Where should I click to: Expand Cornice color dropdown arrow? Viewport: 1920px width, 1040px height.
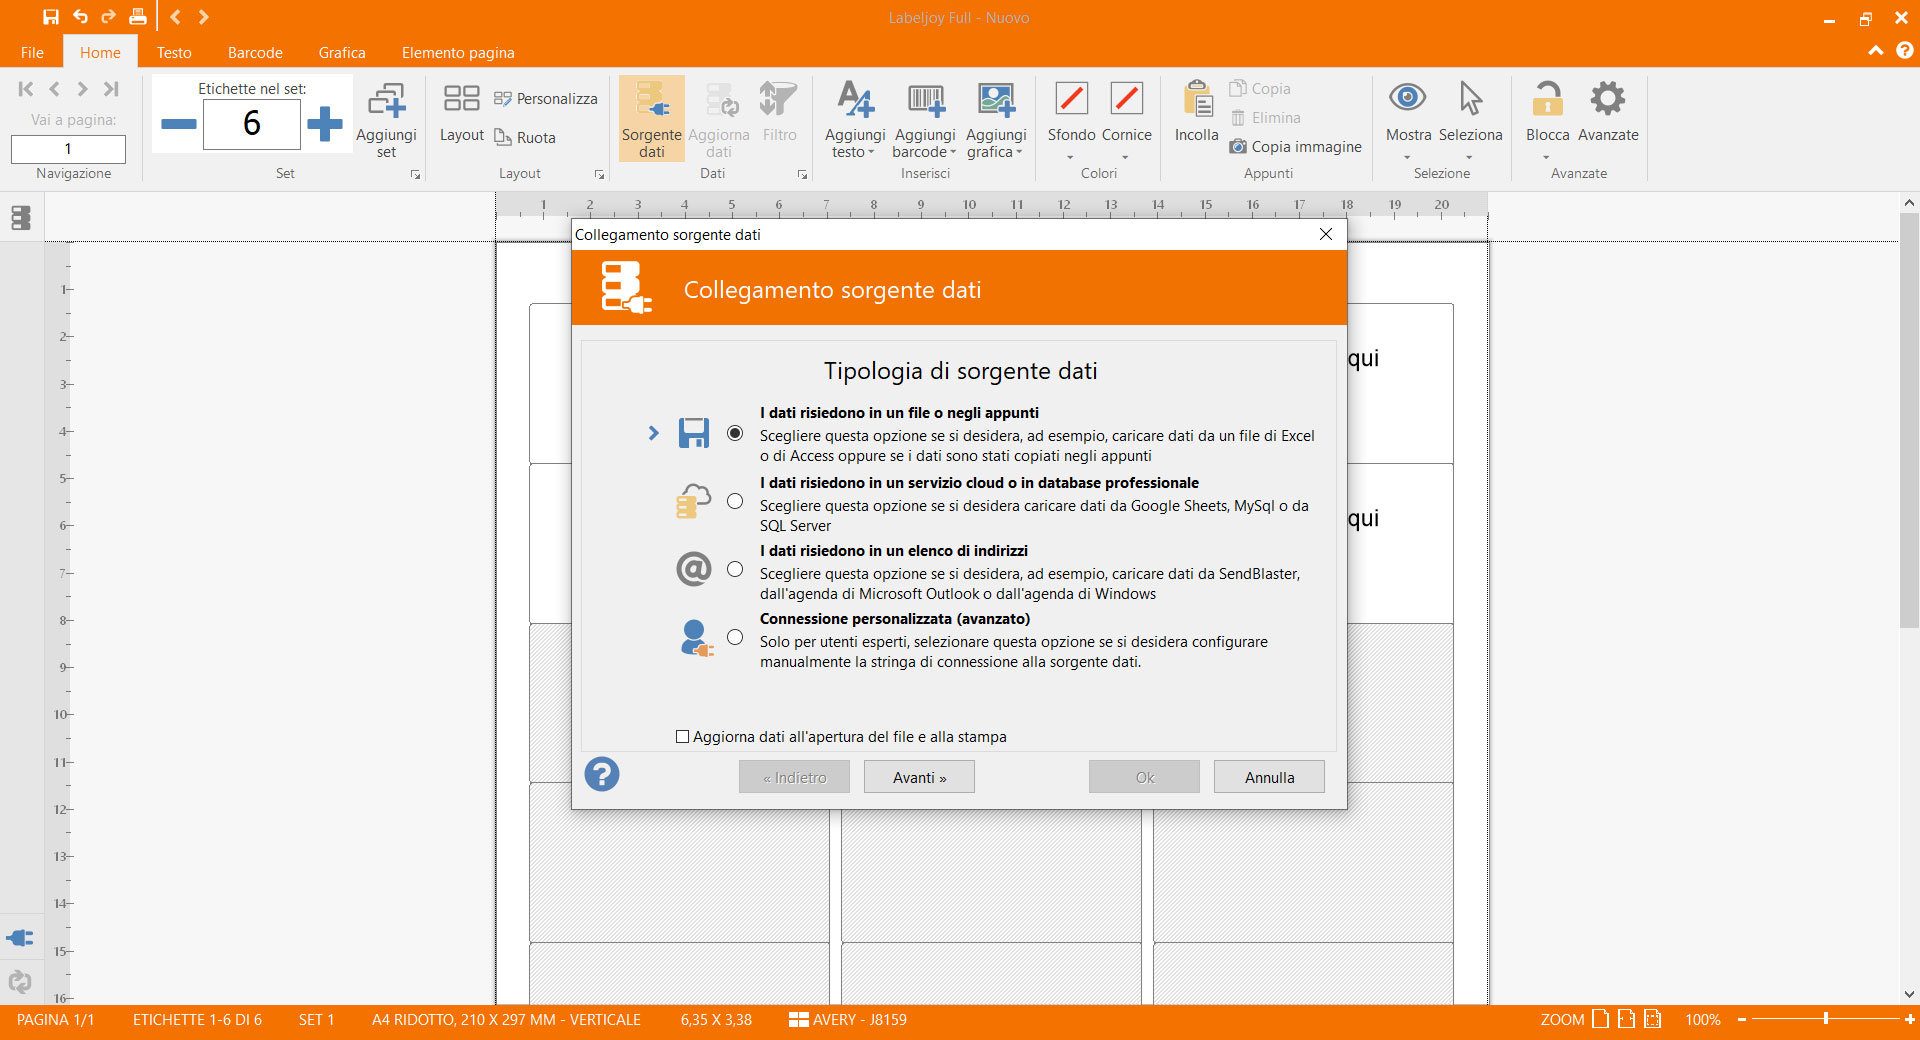(x=1125, y=158)
